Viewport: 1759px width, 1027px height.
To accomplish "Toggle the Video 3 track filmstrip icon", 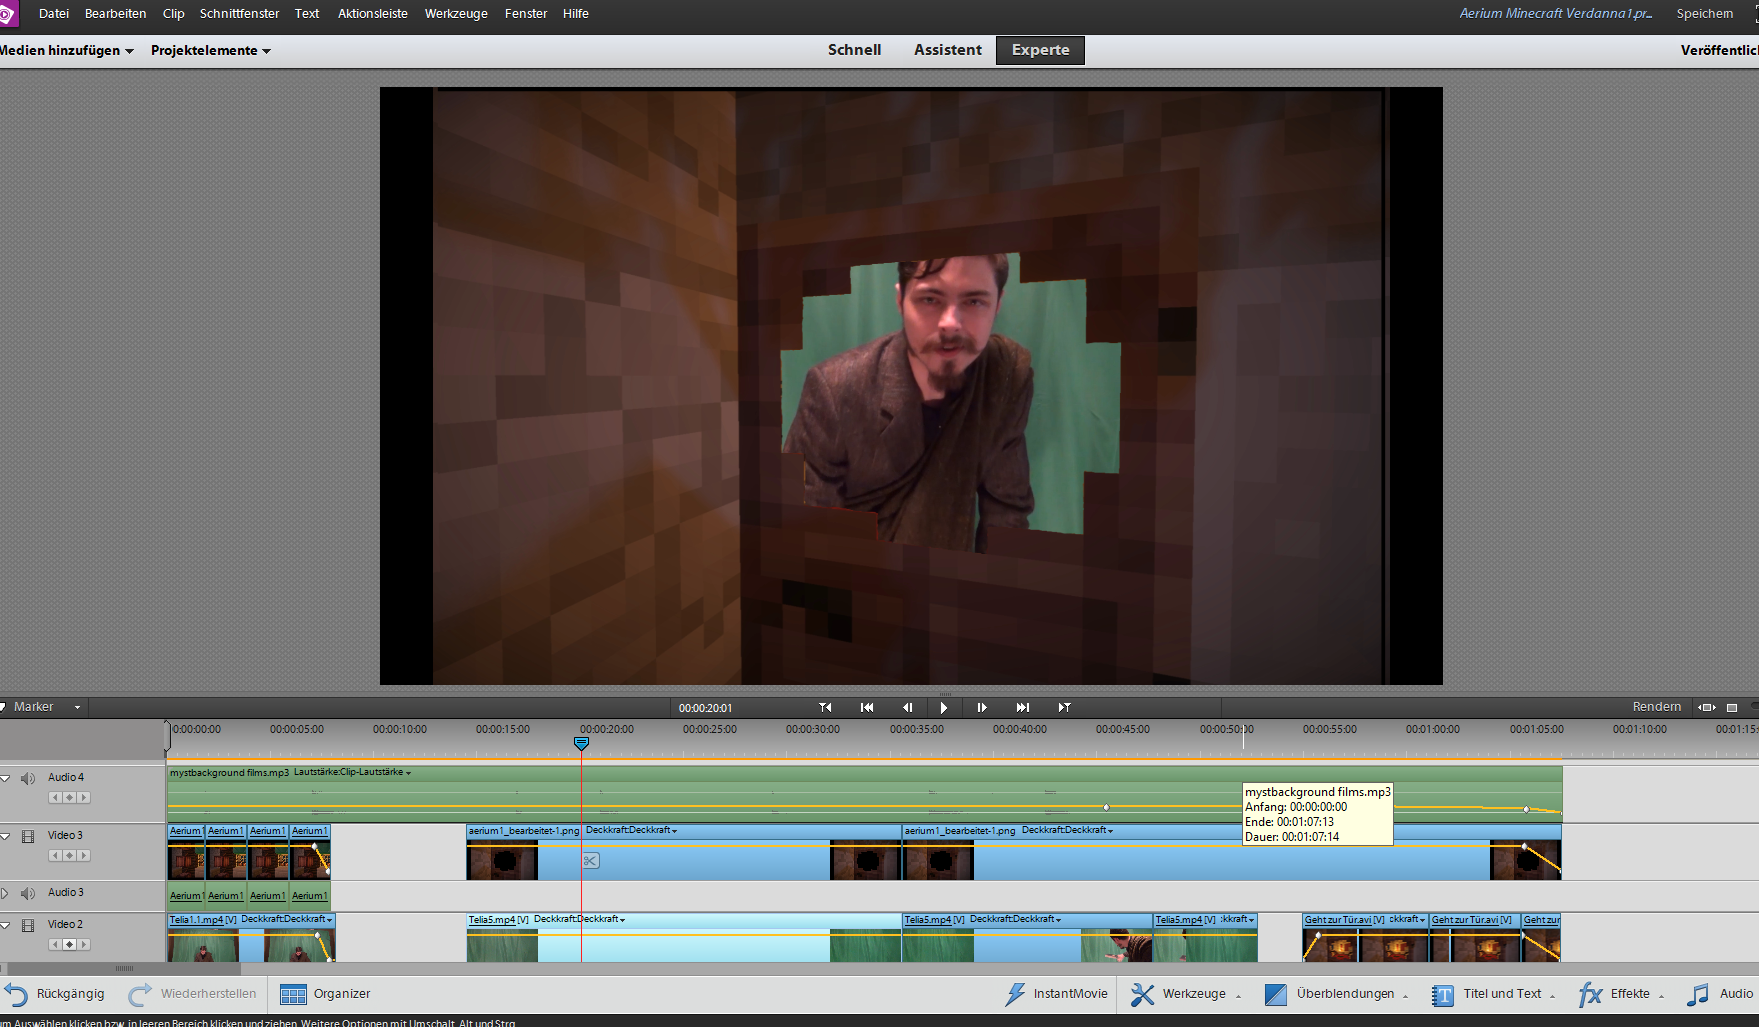I will point(28,836).
